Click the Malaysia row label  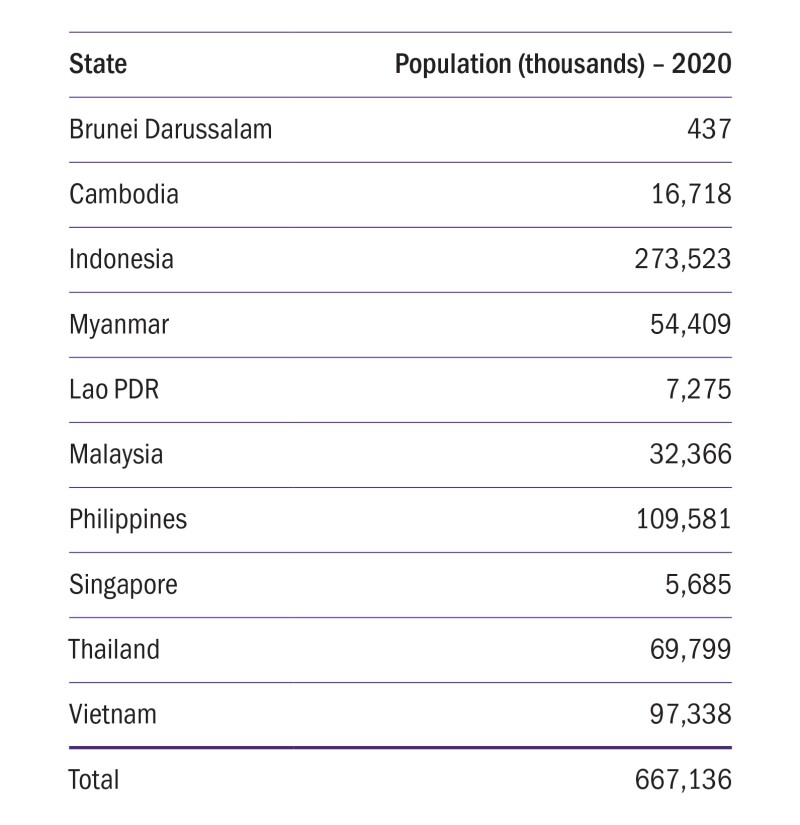point(116,455)
